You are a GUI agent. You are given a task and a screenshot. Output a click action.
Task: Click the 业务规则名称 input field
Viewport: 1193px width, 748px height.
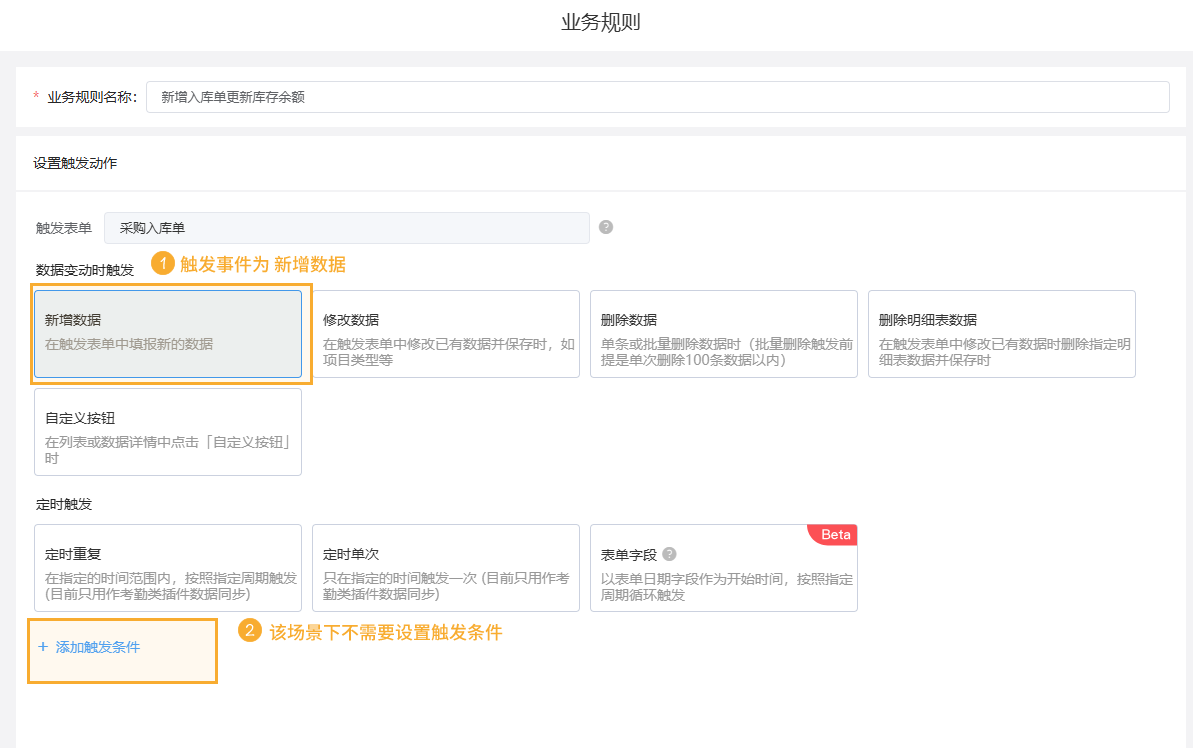tap(657, 97)
